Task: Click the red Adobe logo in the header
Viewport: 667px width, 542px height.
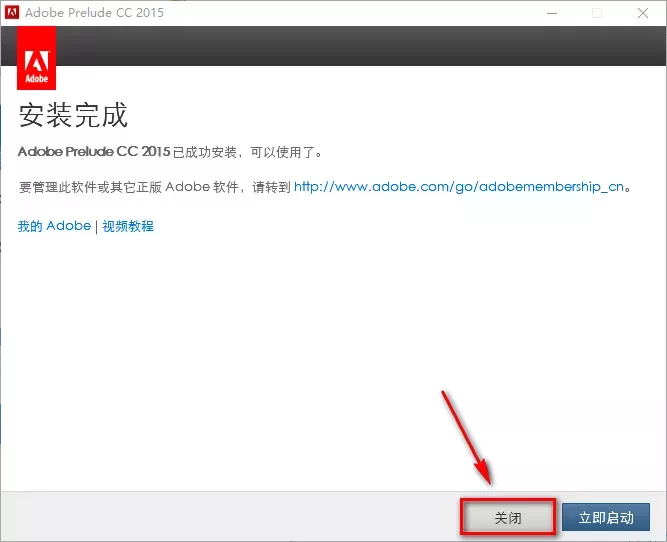Action: tap(37, 58)
